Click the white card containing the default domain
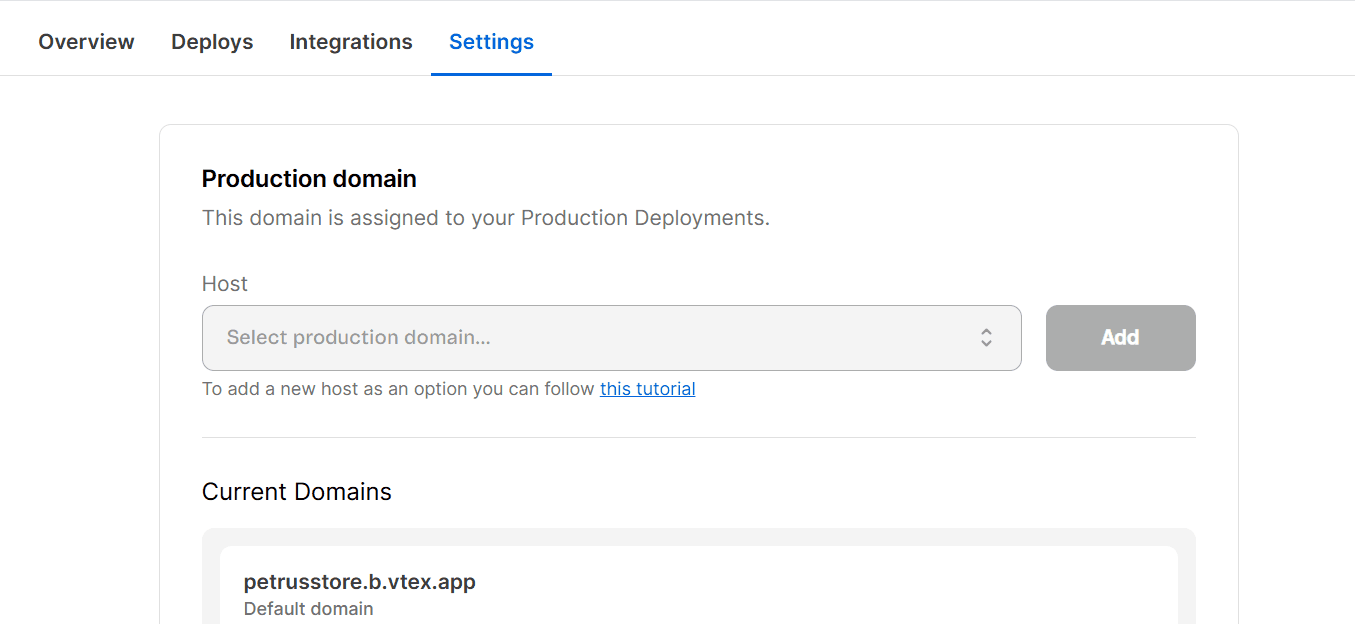Screen dimensions: 1355x624 click(800, 590)
